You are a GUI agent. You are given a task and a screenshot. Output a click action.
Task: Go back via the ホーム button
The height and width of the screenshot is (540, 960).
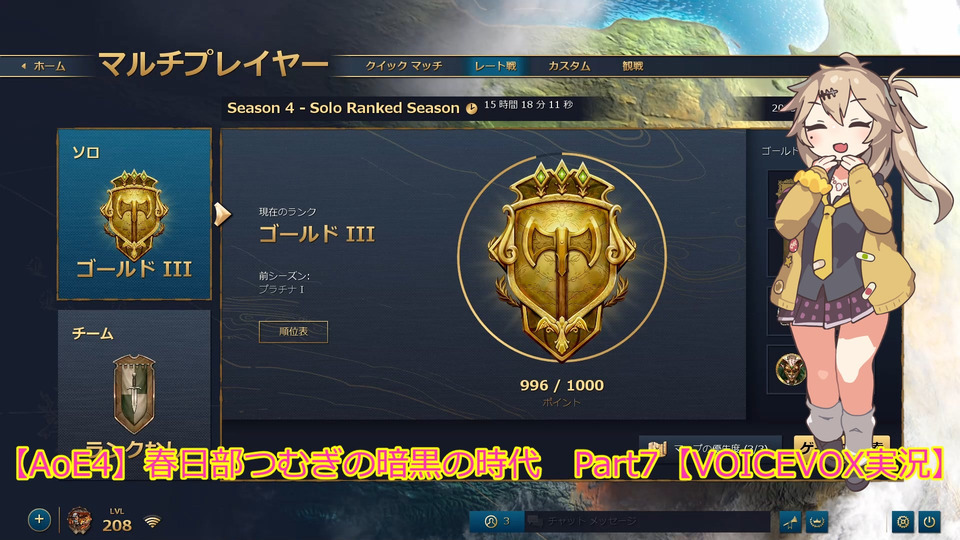43,66
